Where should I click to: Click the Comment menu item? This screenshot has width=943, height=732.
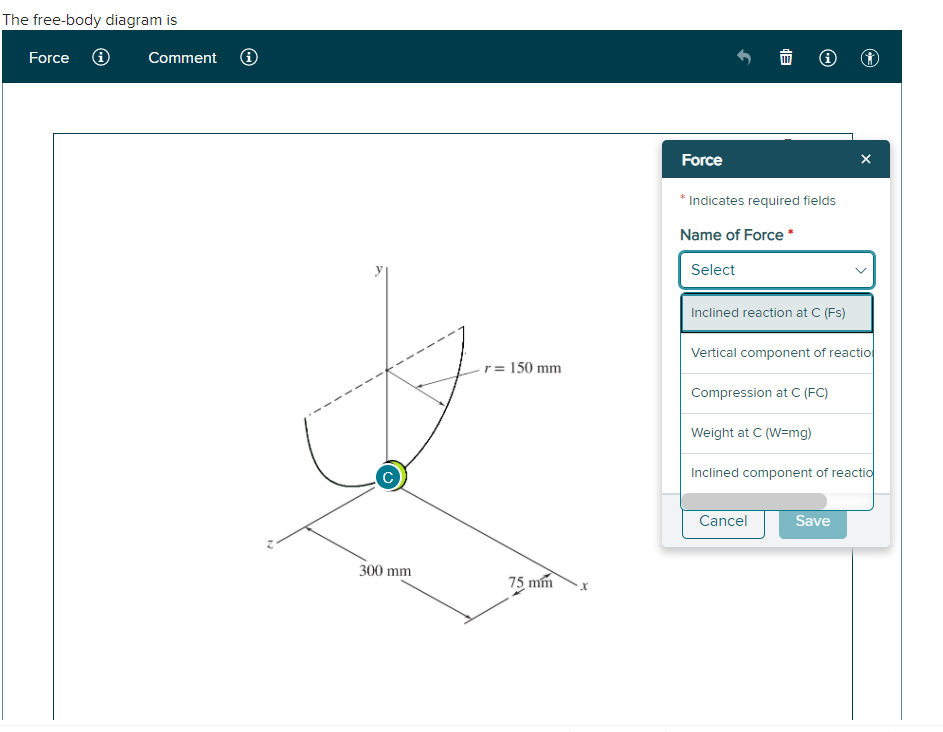tap(182, 57)
